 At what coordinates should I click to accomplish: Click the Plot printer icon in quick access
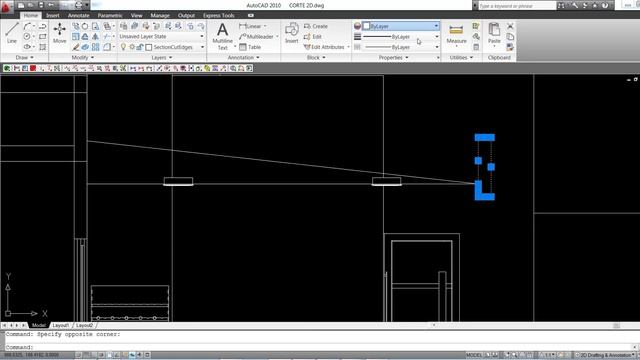click(79, 5)
